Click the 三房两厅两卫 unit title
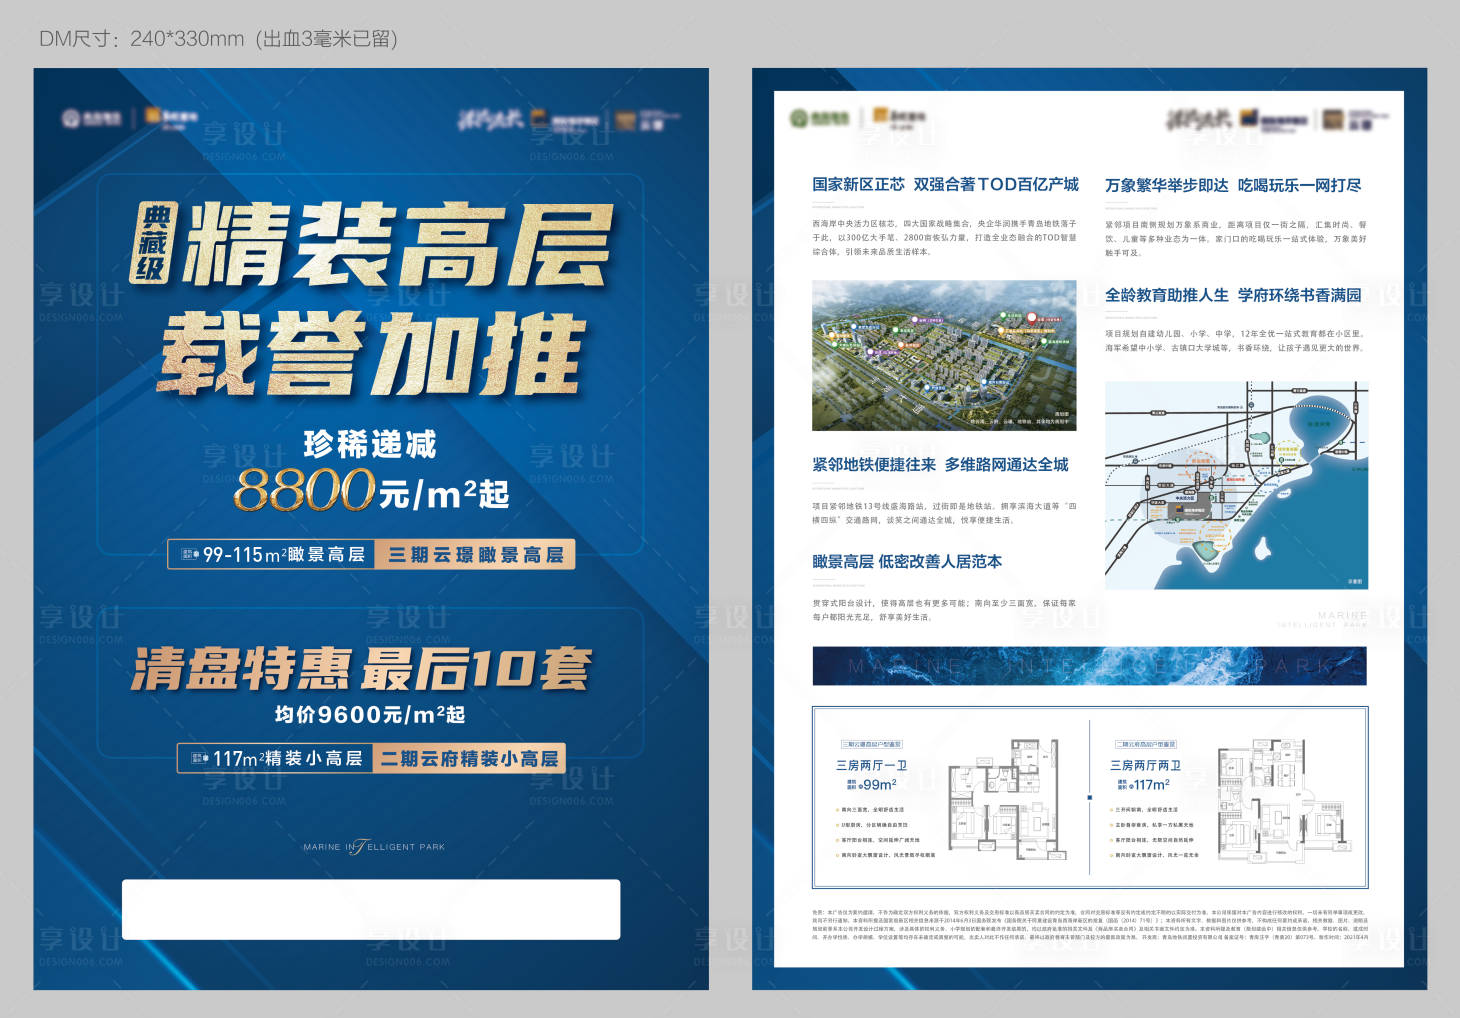 point(1145,765)
